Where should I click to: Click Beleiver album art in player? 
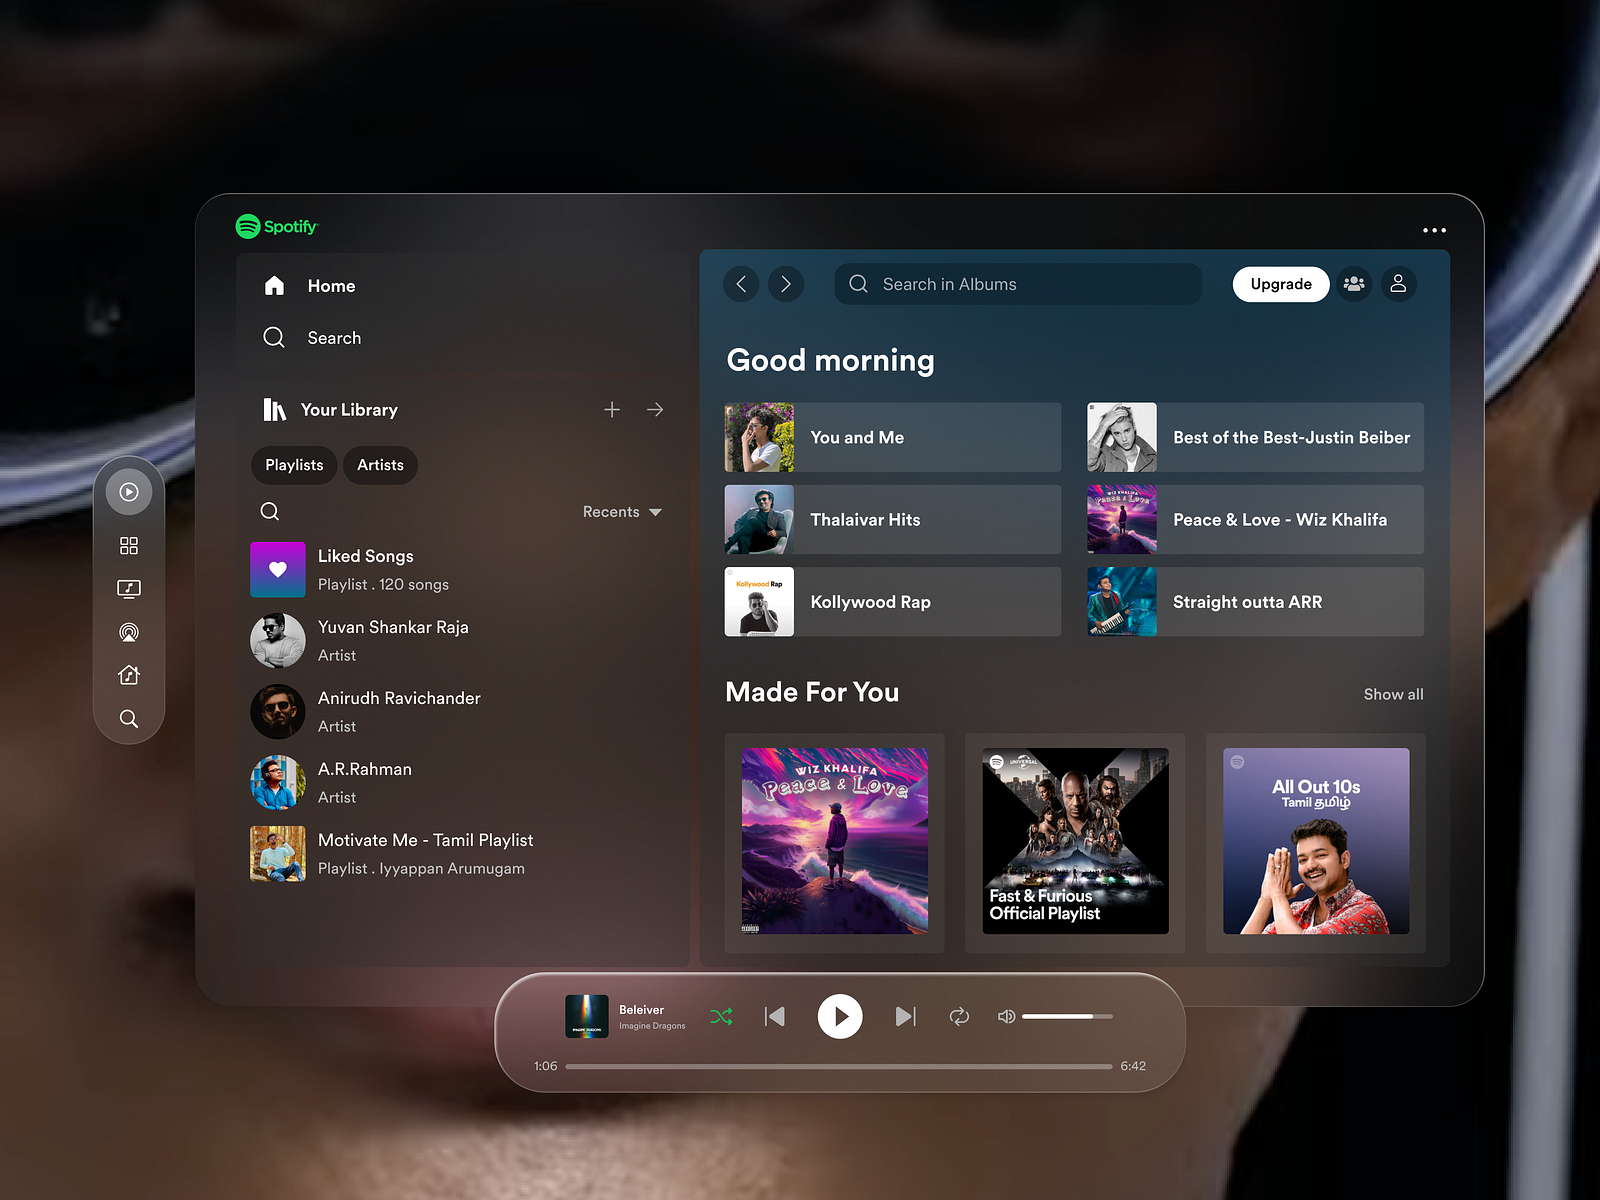(587, 1016)
